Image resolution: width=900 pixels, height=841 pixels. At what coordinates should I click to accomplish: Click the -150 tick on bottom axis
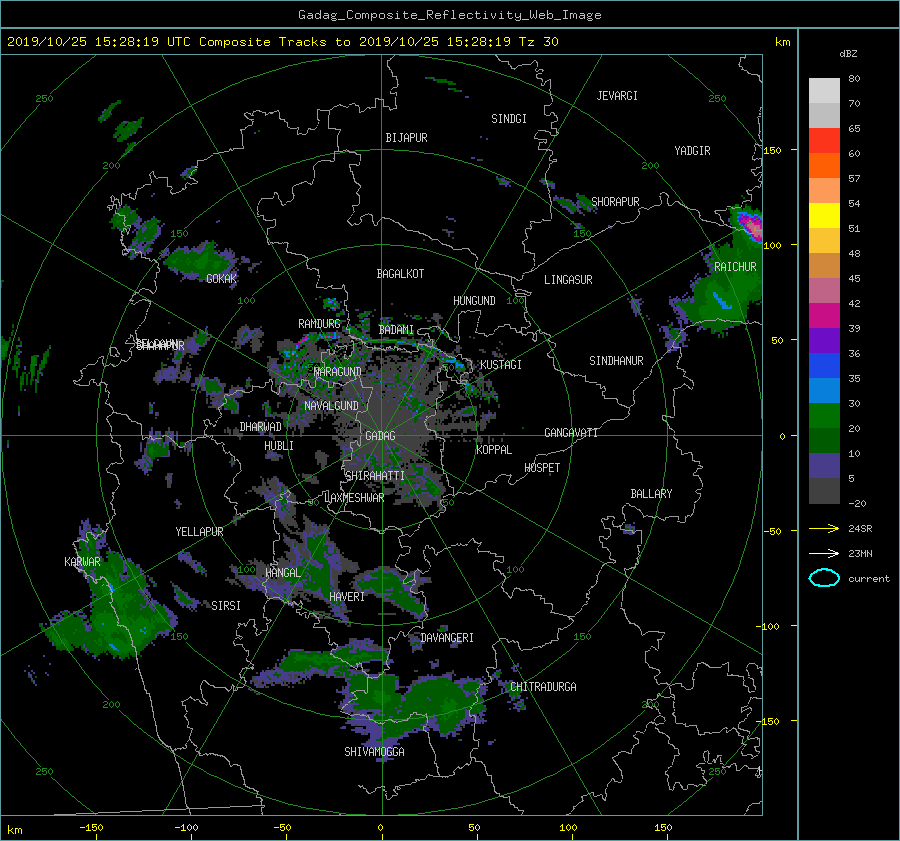coord(91,828)
